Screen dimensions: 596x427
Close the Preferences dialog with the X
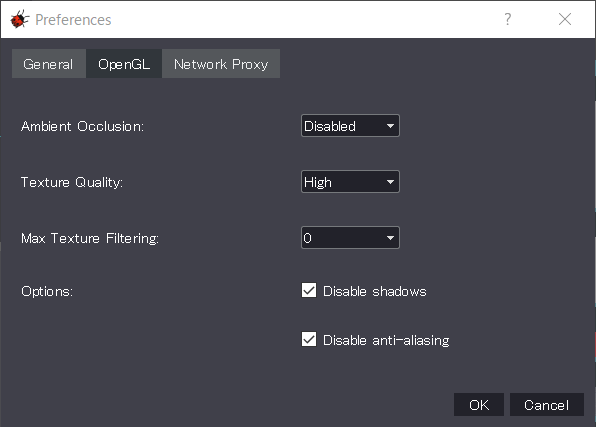click(565, 19)
